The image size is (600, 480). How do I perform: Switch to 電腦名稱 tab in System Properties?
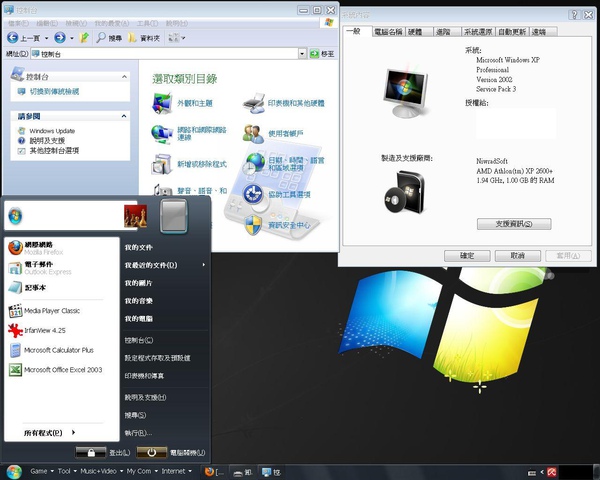[388, 32]
